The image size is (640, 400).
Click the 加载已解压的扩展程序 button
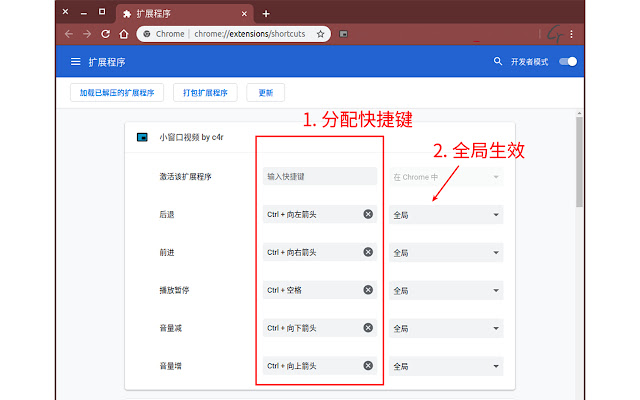coord(118,93)
